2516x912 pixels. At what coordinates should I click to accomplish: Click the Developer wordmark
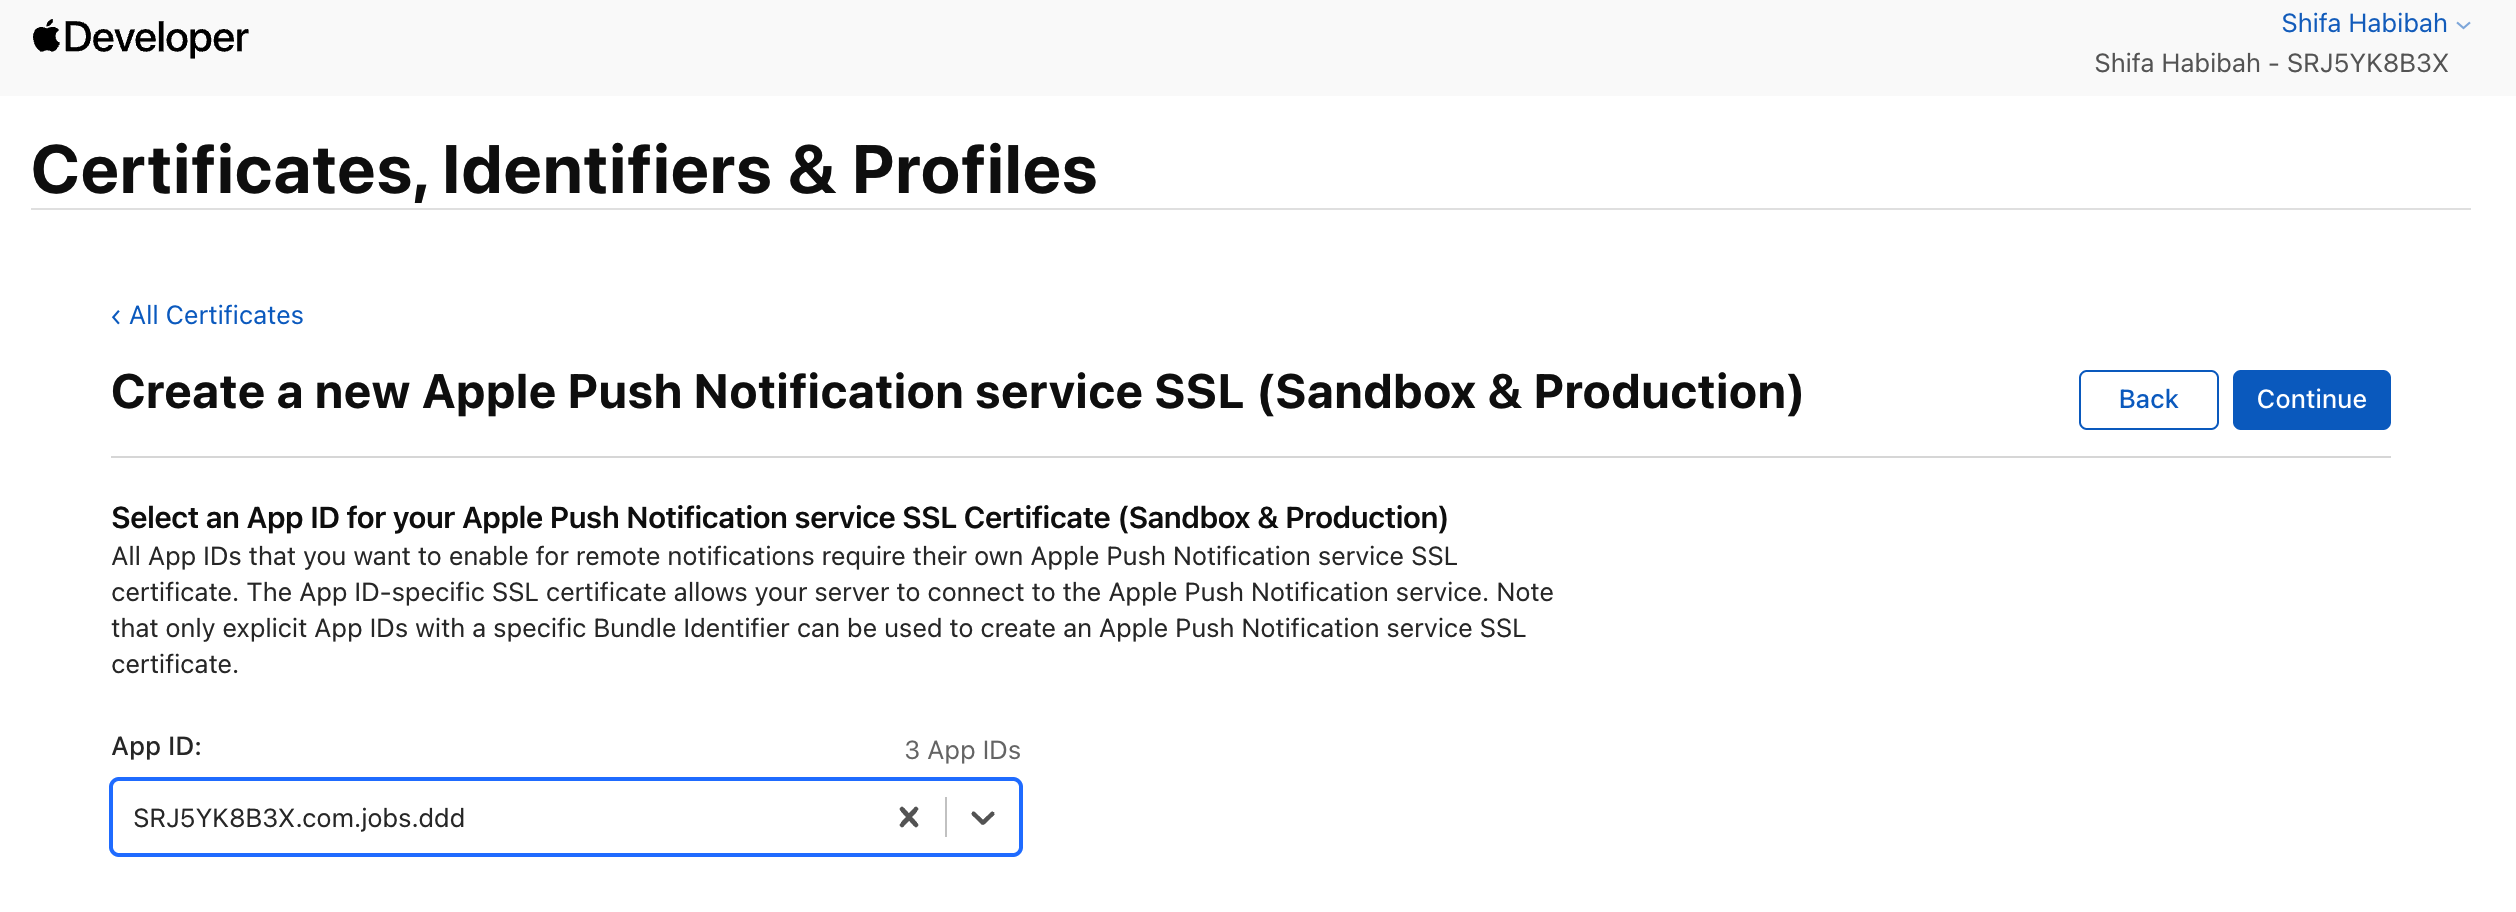pyautogui.click(x=156, y=38)
